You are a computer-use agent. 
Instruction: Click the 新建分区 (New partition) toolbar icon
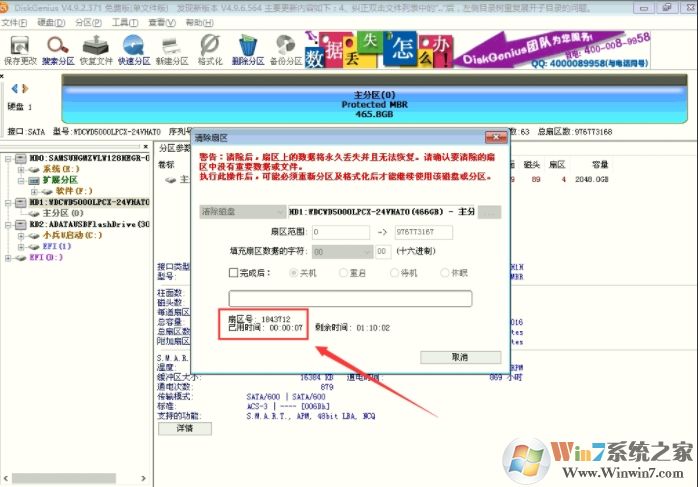pos(172,50)
